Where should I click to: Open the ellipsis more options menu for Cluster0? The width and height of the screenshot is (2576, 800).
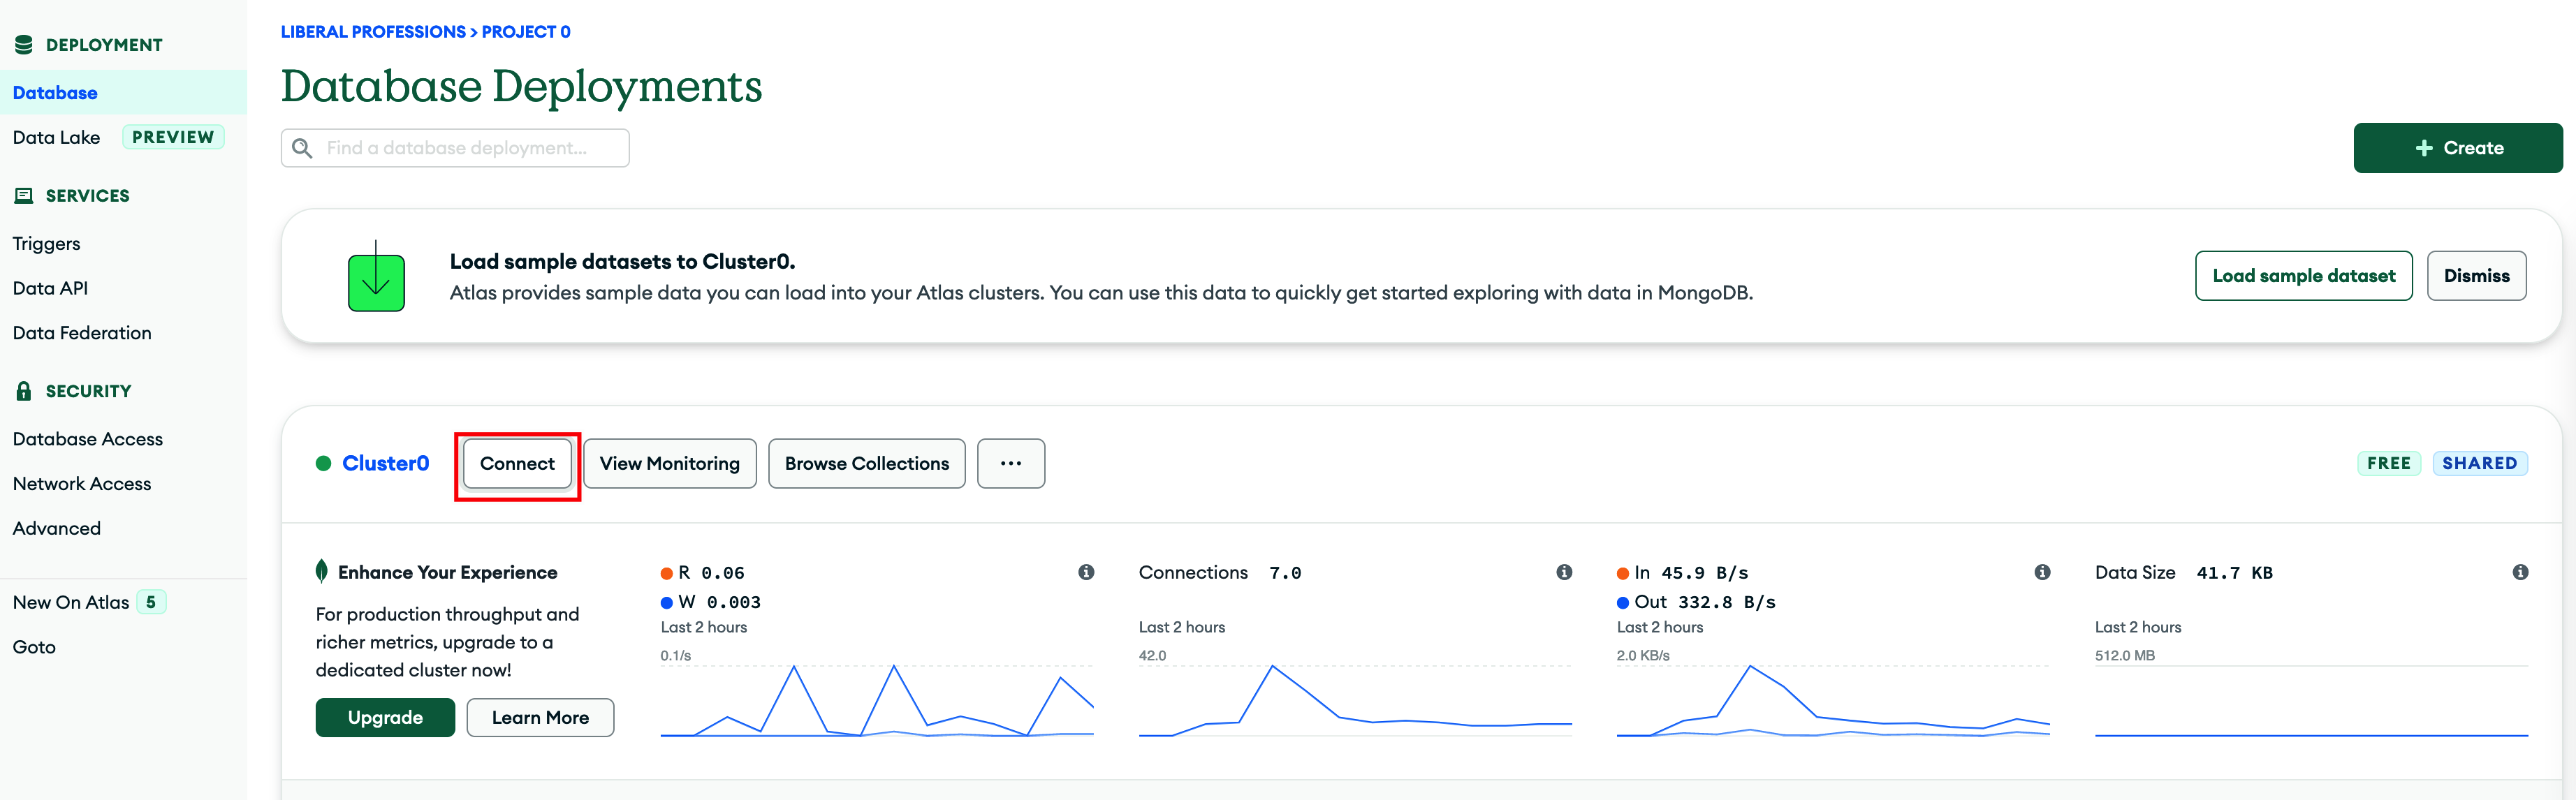[1011, 463]
